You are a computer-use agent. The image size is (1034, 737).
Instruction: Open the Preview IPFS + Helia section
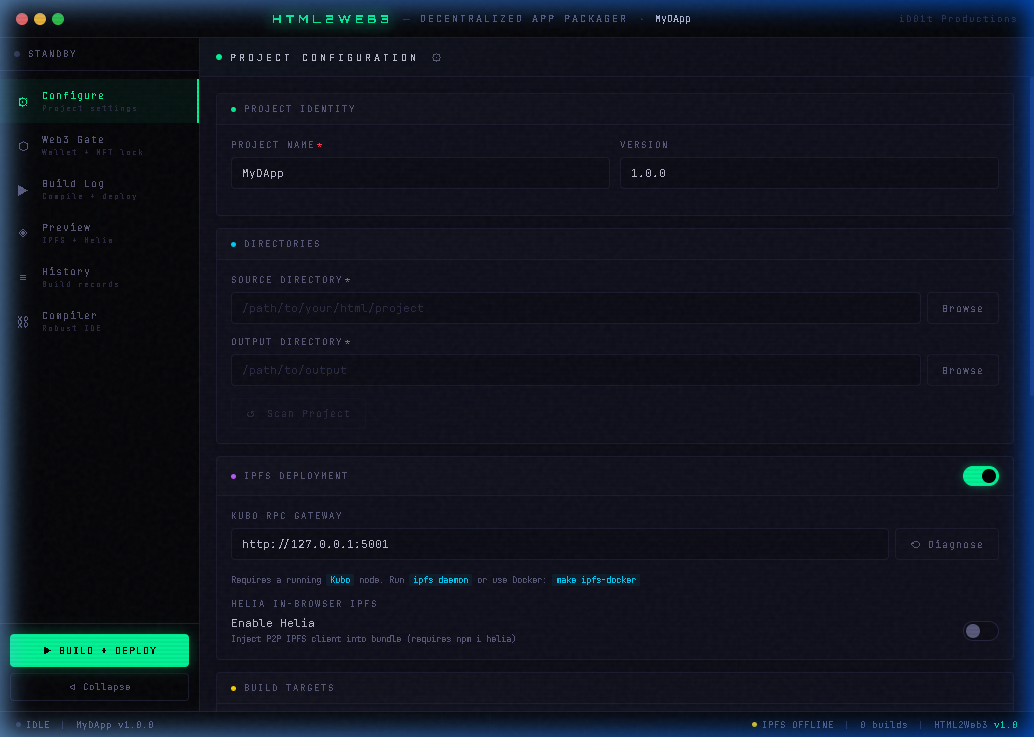pos(99,233)
